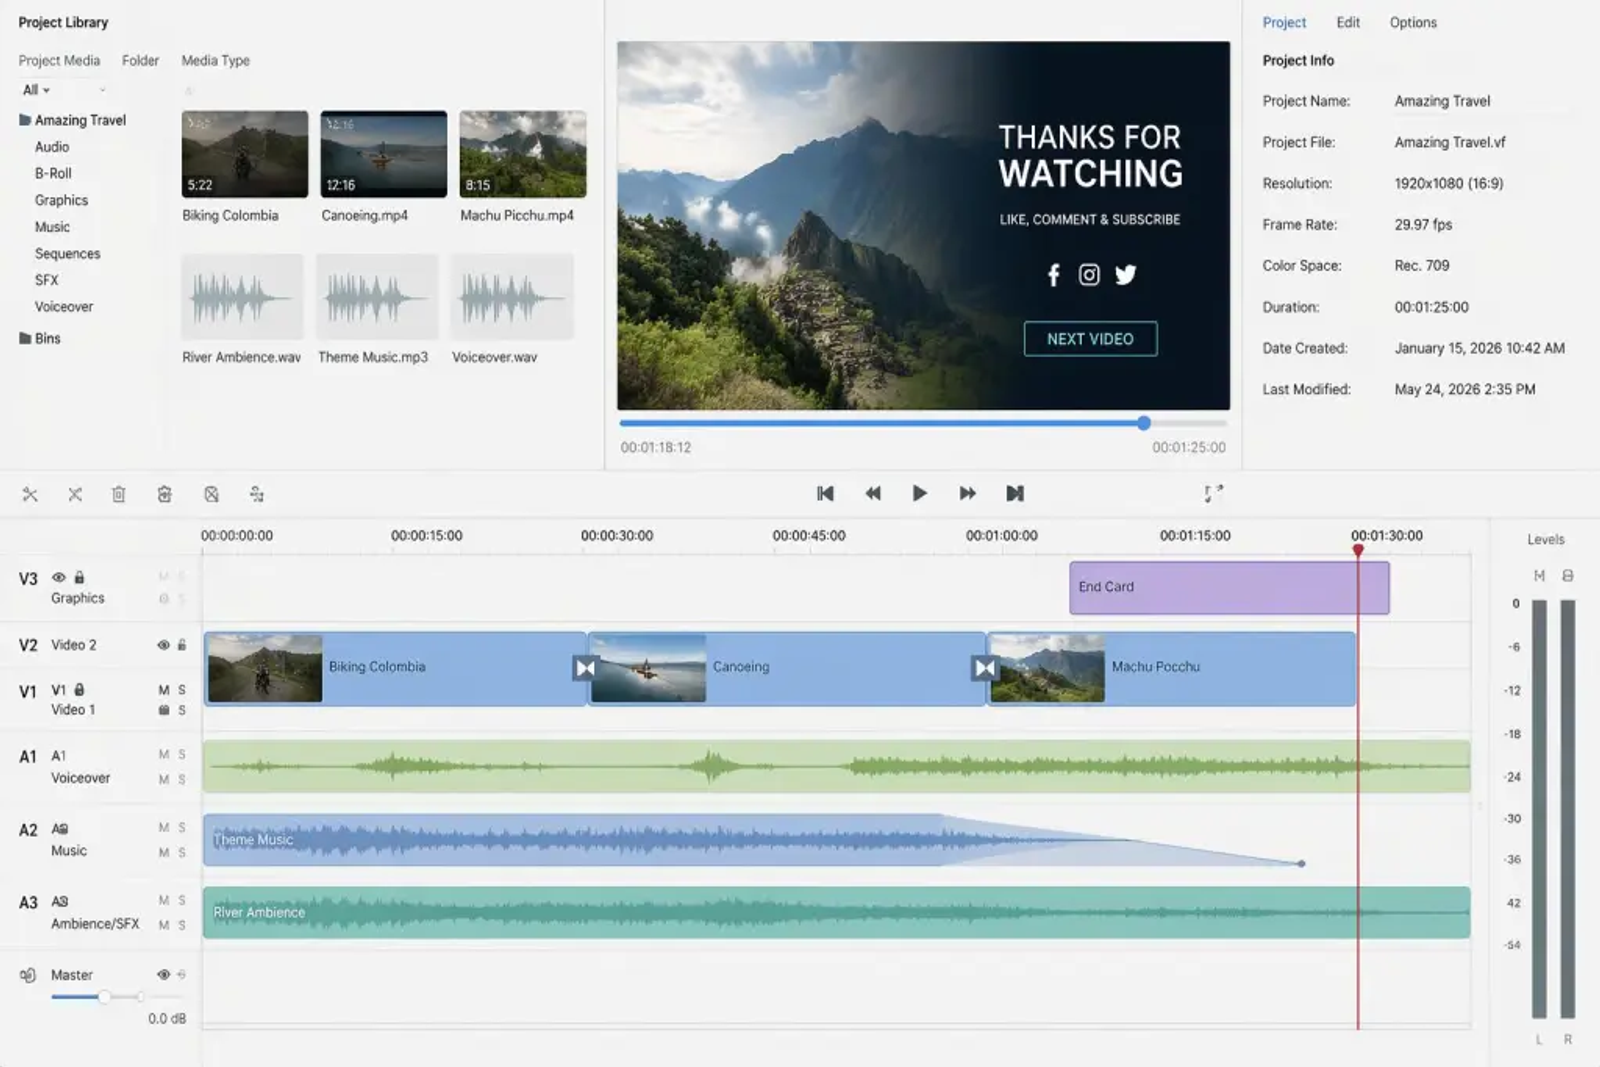
Task: Select the Canoeing.mp4 thumbnail in Project Library
Action: (x=384, y=154)
